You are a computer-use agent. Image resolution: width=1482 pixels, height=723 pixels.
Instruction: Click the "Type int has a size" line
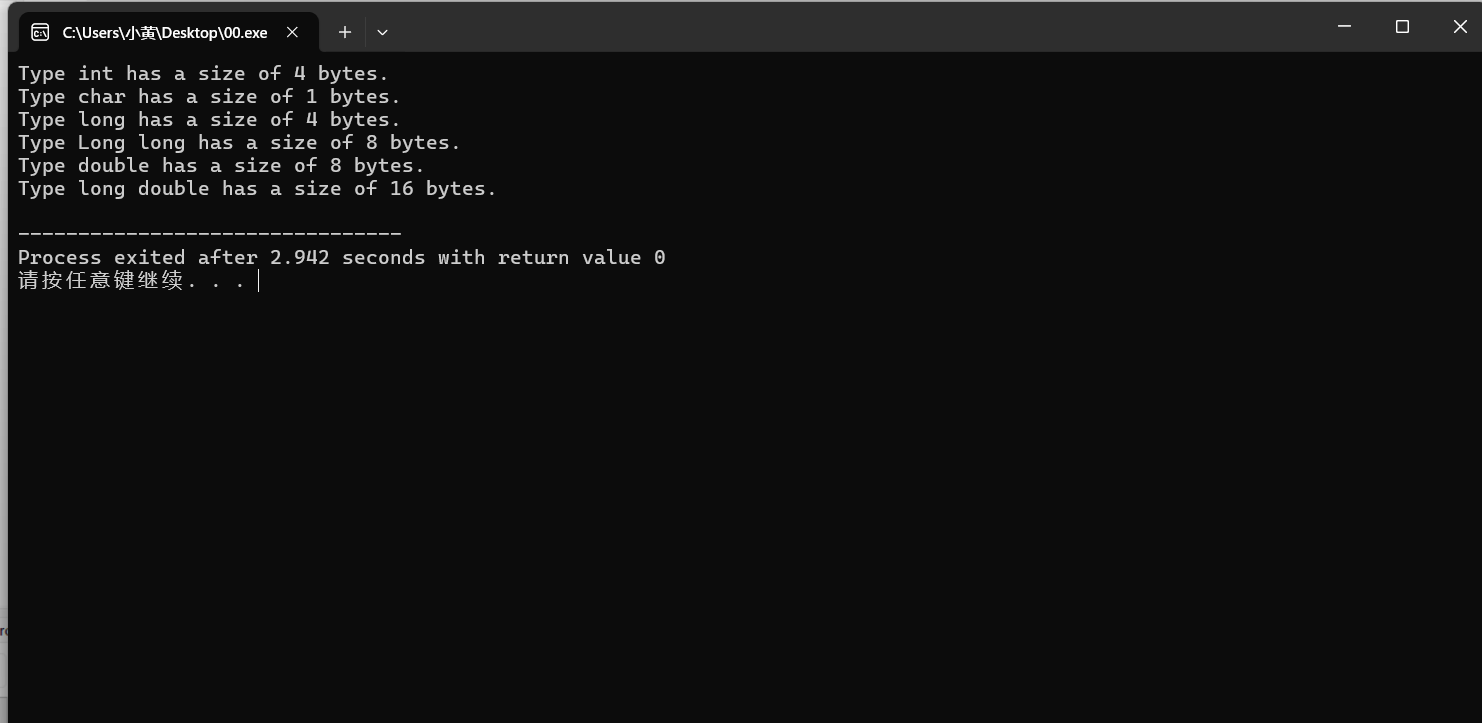(x=203, y=74)
